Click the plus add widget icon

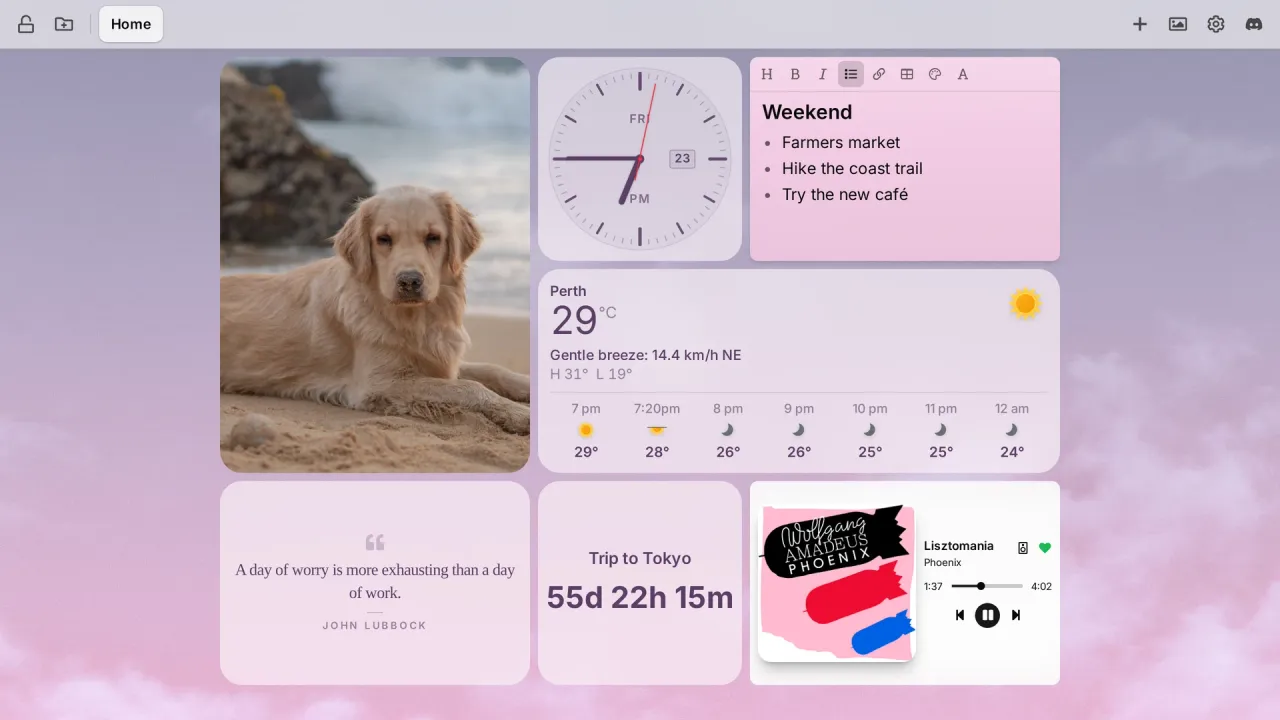point(1140,24)
